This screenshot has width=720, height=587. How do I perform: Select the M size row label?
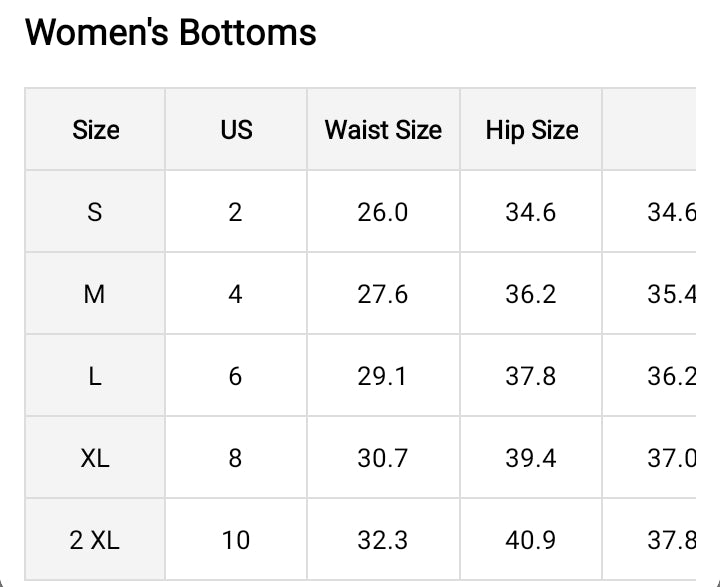tap(95, 294)
